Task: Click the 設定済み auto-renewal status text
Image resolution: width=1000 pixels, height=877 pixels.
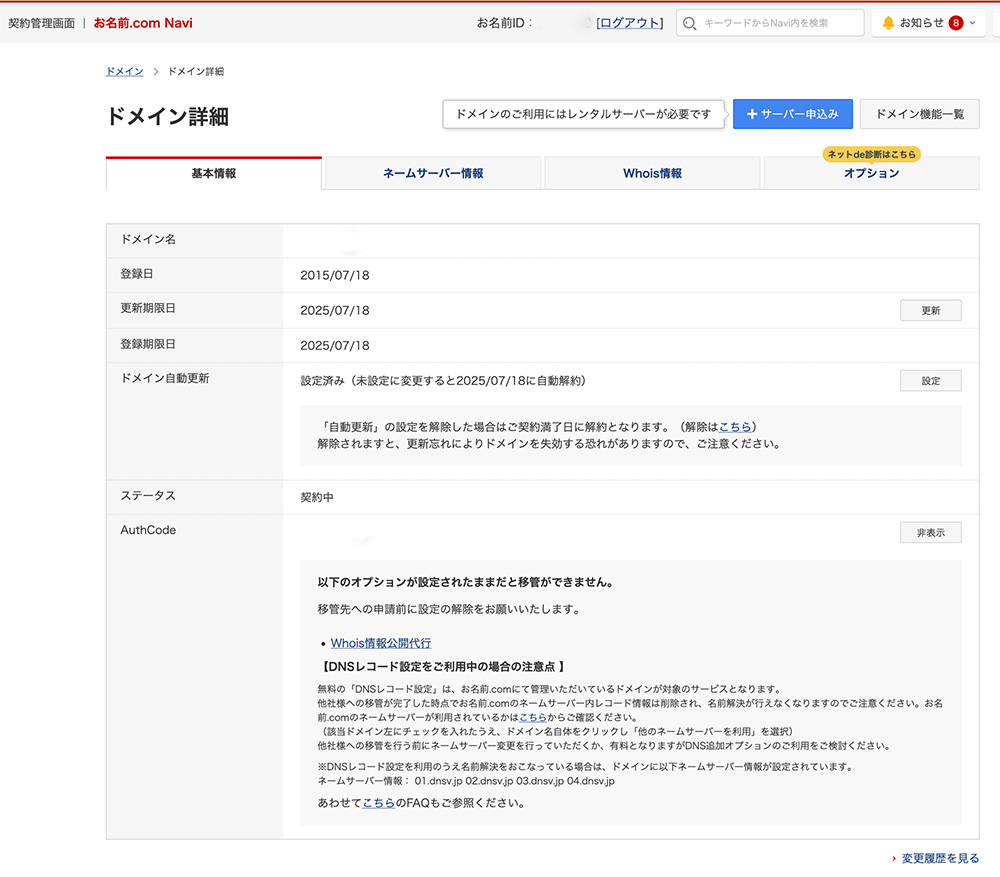Action: point(443,381)
